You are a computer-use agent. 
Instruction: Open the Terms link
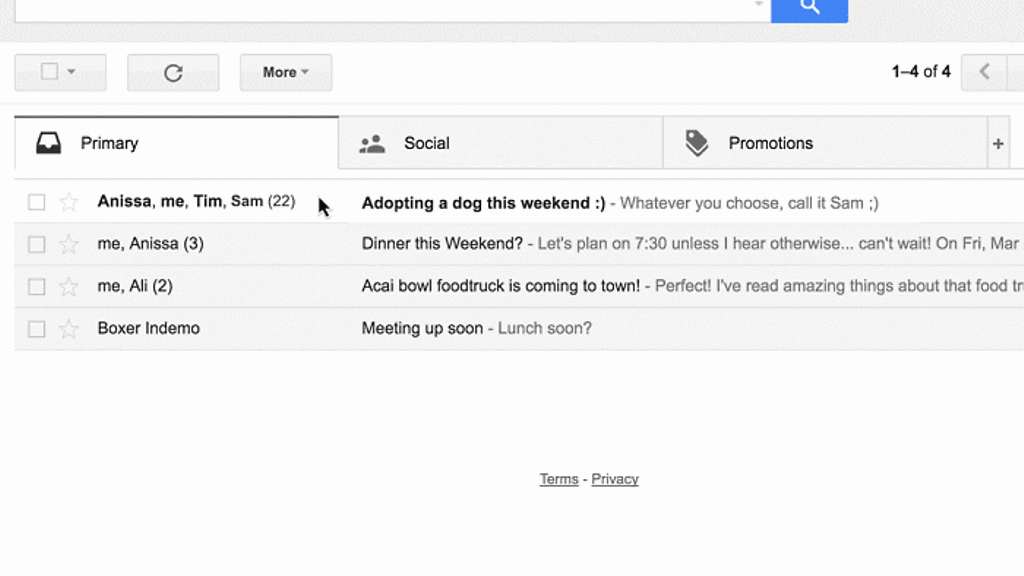pos(559,479)
